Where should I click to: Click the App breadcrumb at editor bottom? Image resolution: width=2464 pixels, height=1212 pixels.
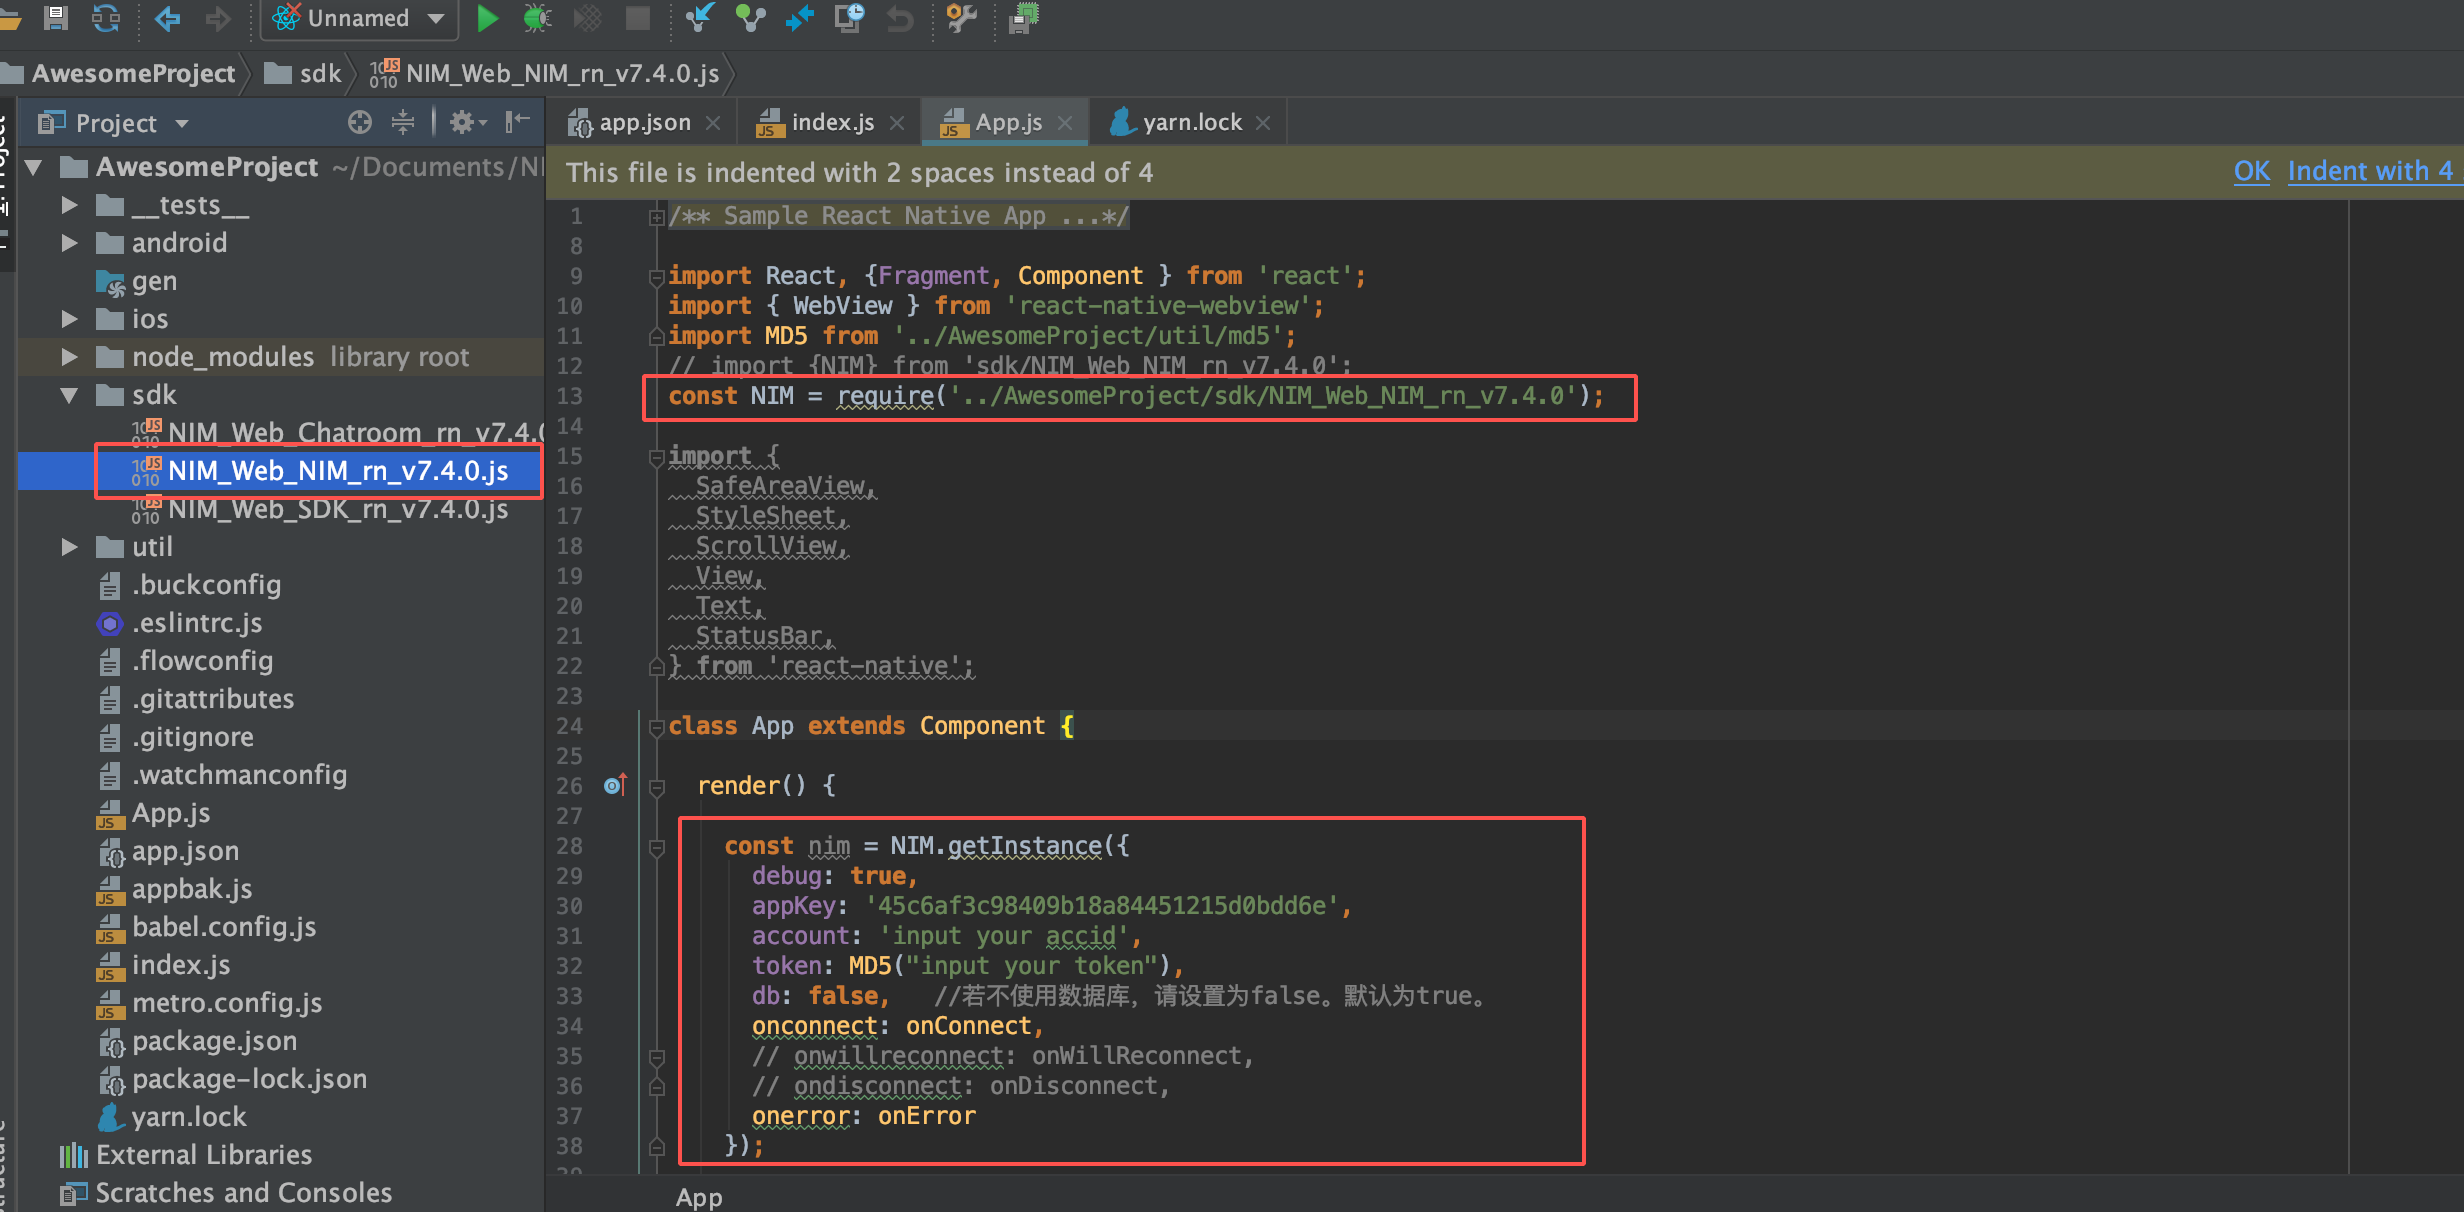point(699,1197)
